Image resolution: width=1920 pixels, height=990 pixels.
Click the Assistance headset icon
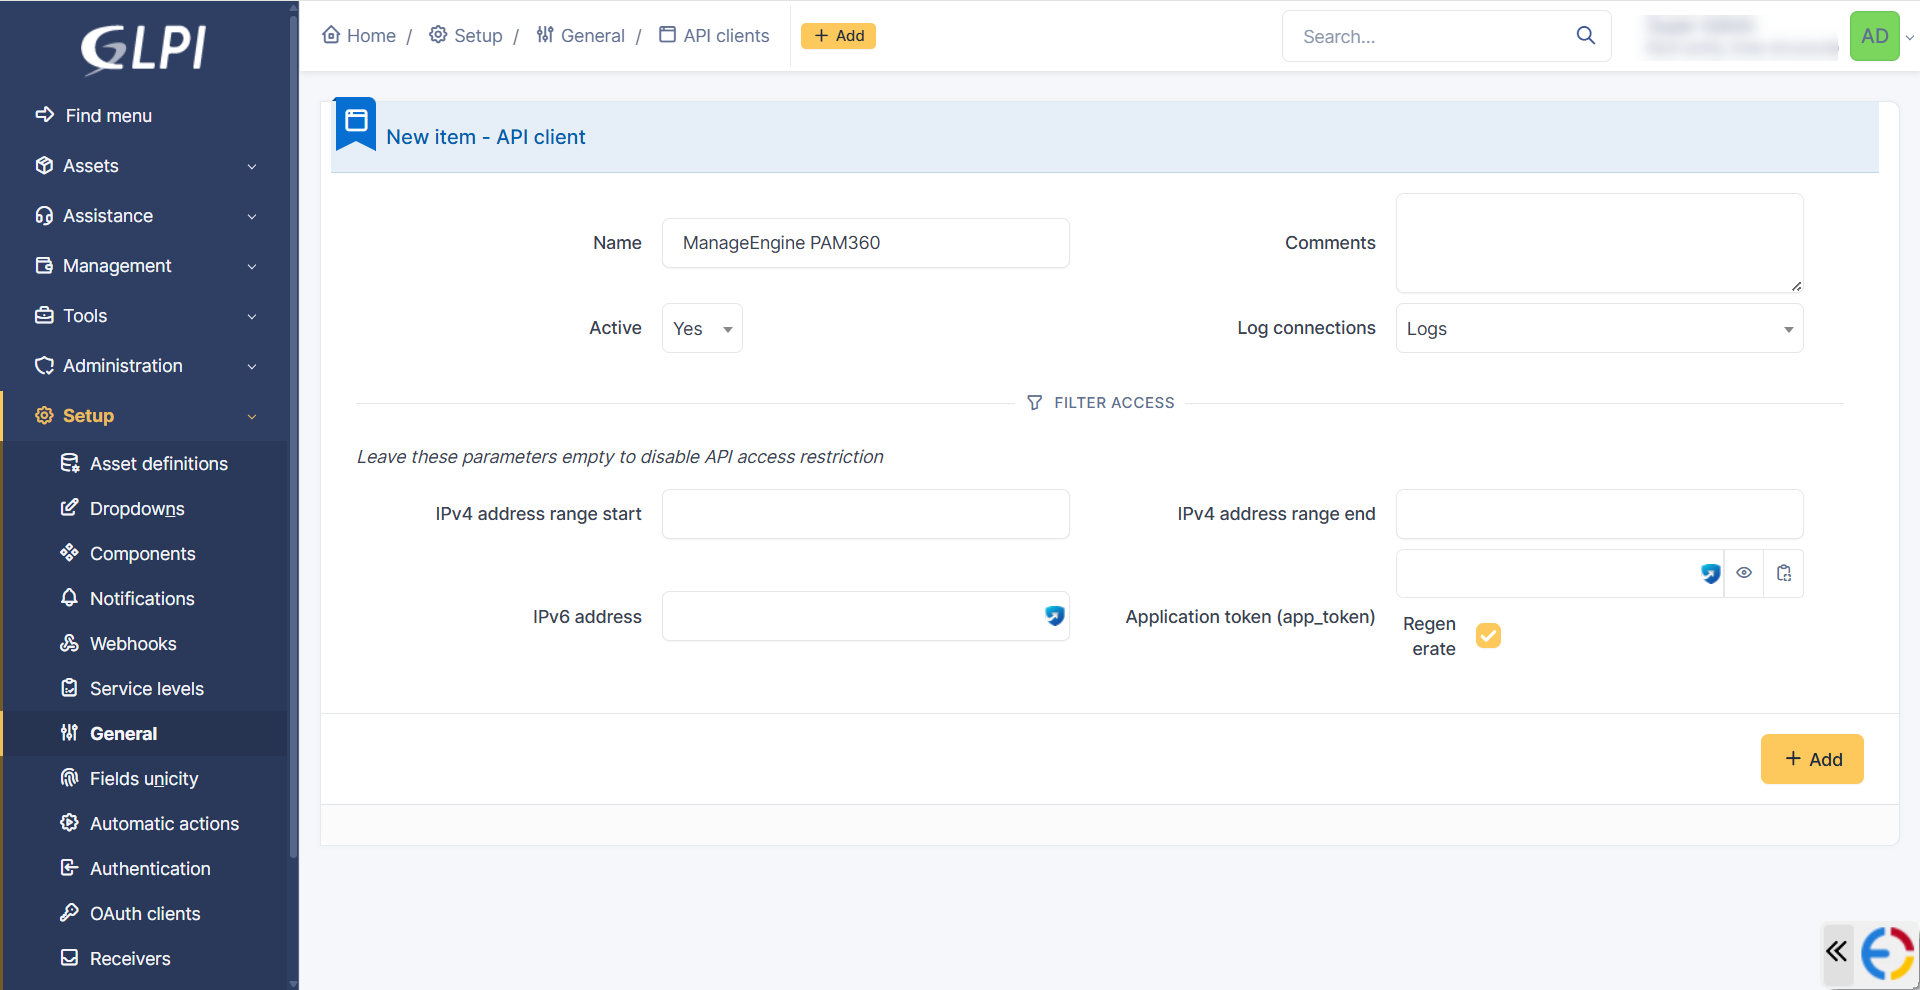[x=44, y=215]
